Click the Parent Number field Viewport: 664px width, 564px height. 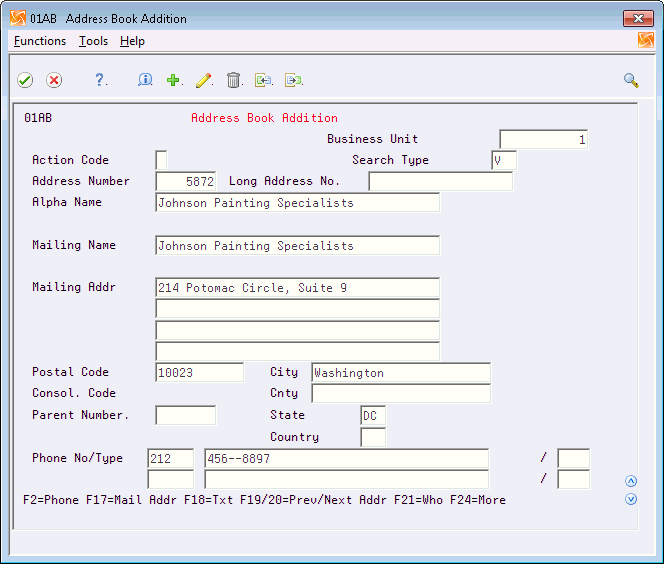click(186, 415)
